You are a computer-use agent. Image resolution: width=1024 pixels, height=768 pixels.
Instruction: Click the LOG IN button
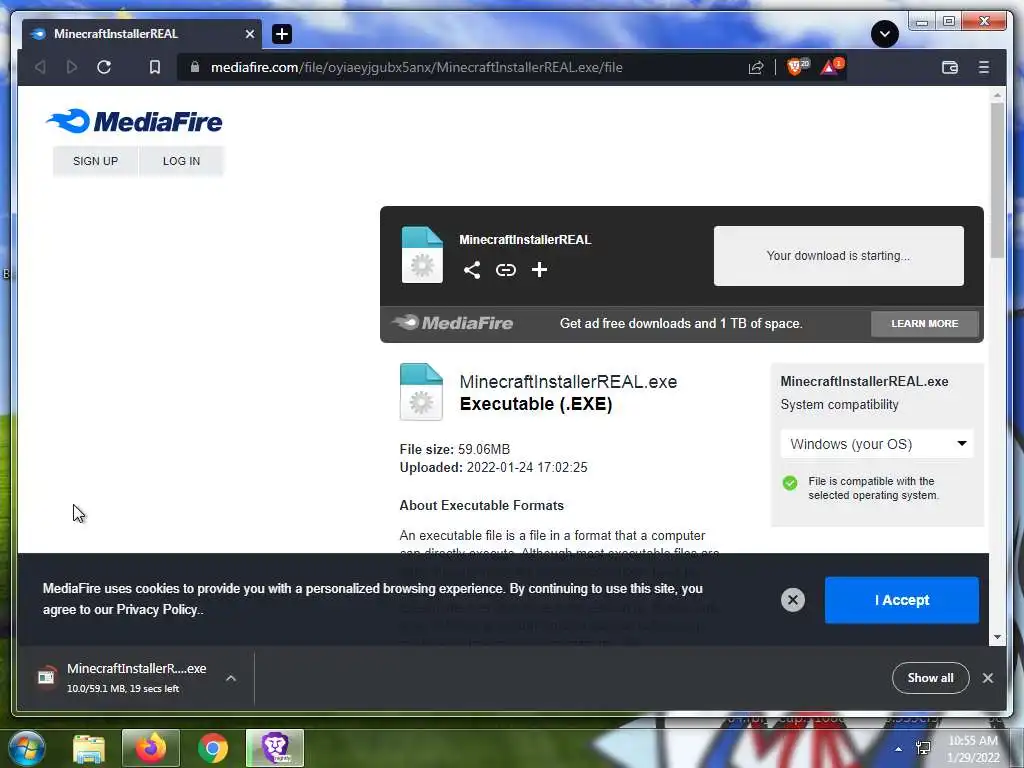pyautogui.click(x=182, y=161)
